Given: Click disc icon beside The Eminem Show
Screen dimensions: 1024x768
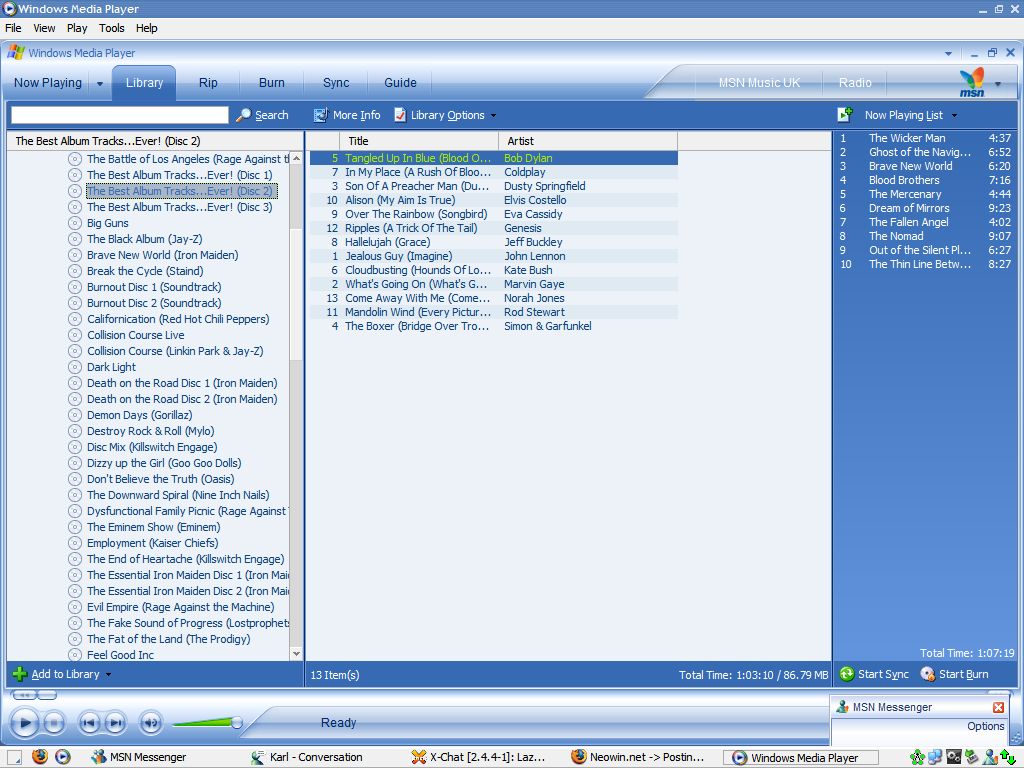Looking at the screenshot, I should (x=75, y=527).
